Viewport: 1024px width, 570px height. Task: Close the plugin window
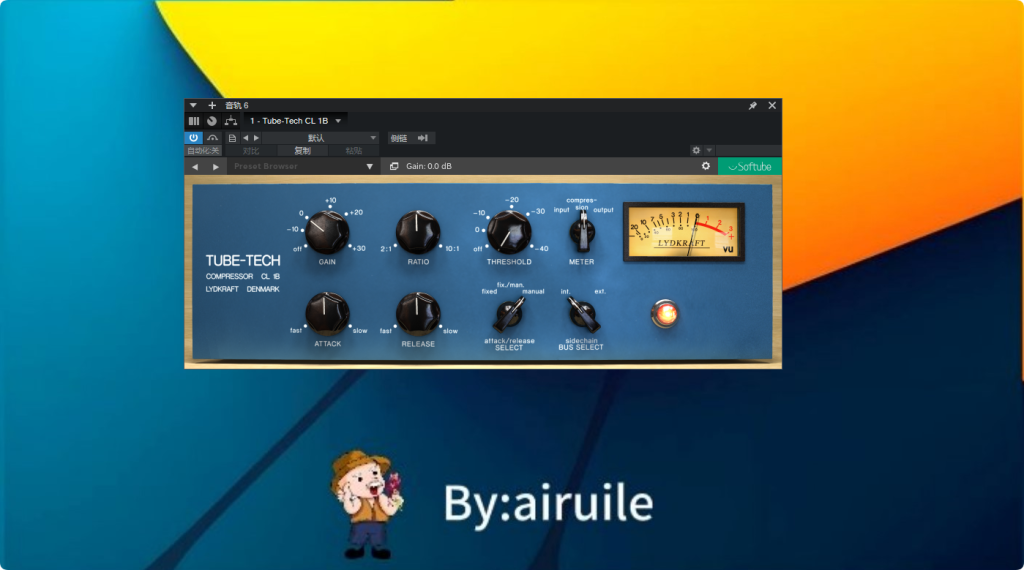[772, 105]
